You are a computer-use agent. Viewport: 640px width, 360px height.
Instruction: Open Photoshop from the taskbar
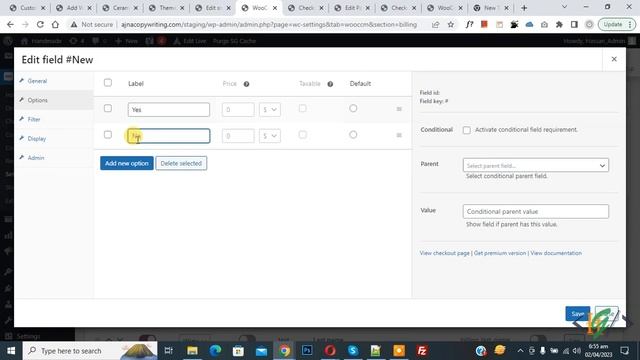click(x=307, y=351)
